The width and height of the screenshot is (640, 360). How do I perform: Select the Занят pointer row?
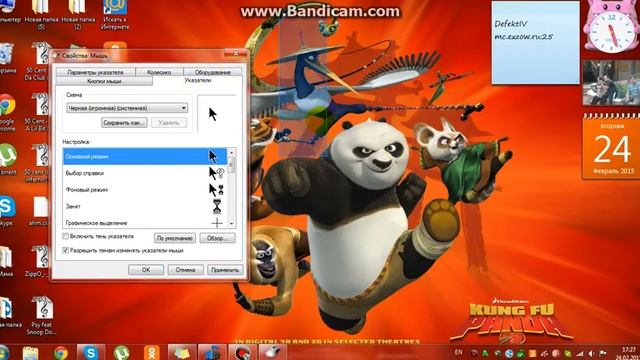click(145, 207)
